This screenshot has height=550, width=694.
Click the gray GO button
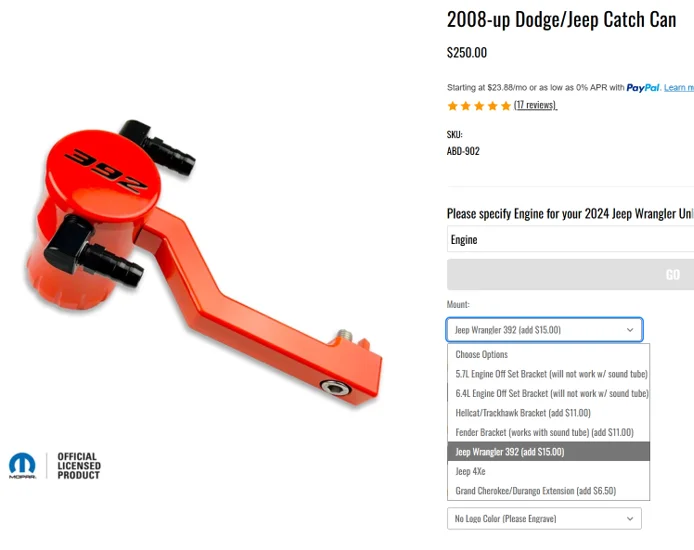pos(571,275)
